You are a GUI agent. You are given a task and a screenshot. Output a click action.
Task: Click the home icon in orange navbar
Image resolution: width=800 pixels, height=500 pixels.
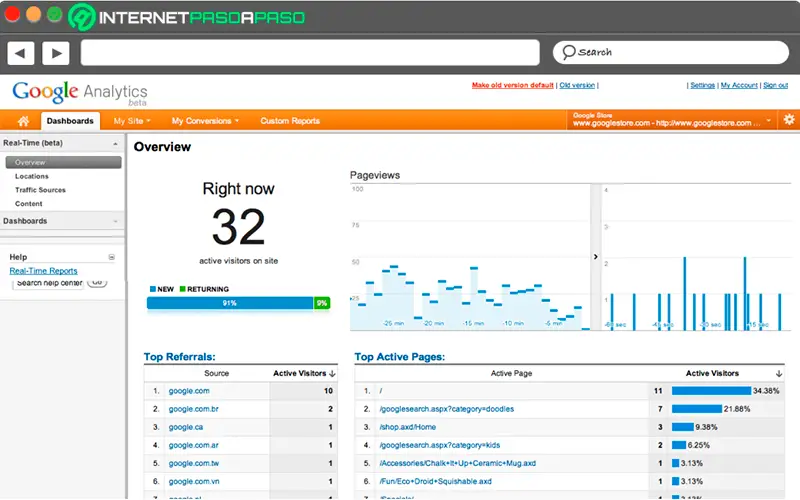[23, 121]
